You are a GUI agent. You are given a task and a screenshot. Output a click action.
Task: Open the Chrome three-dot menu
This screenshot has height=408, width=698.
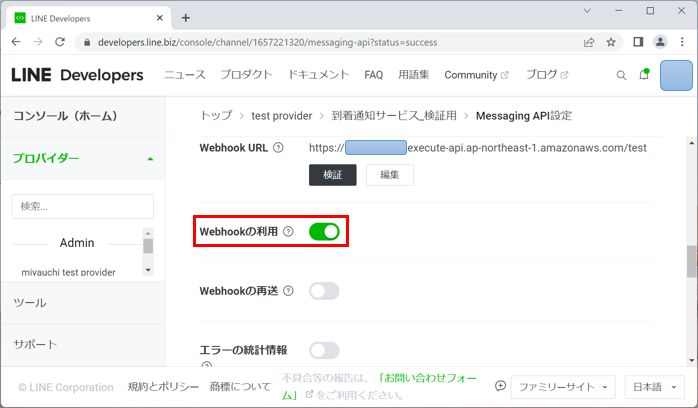682,42
